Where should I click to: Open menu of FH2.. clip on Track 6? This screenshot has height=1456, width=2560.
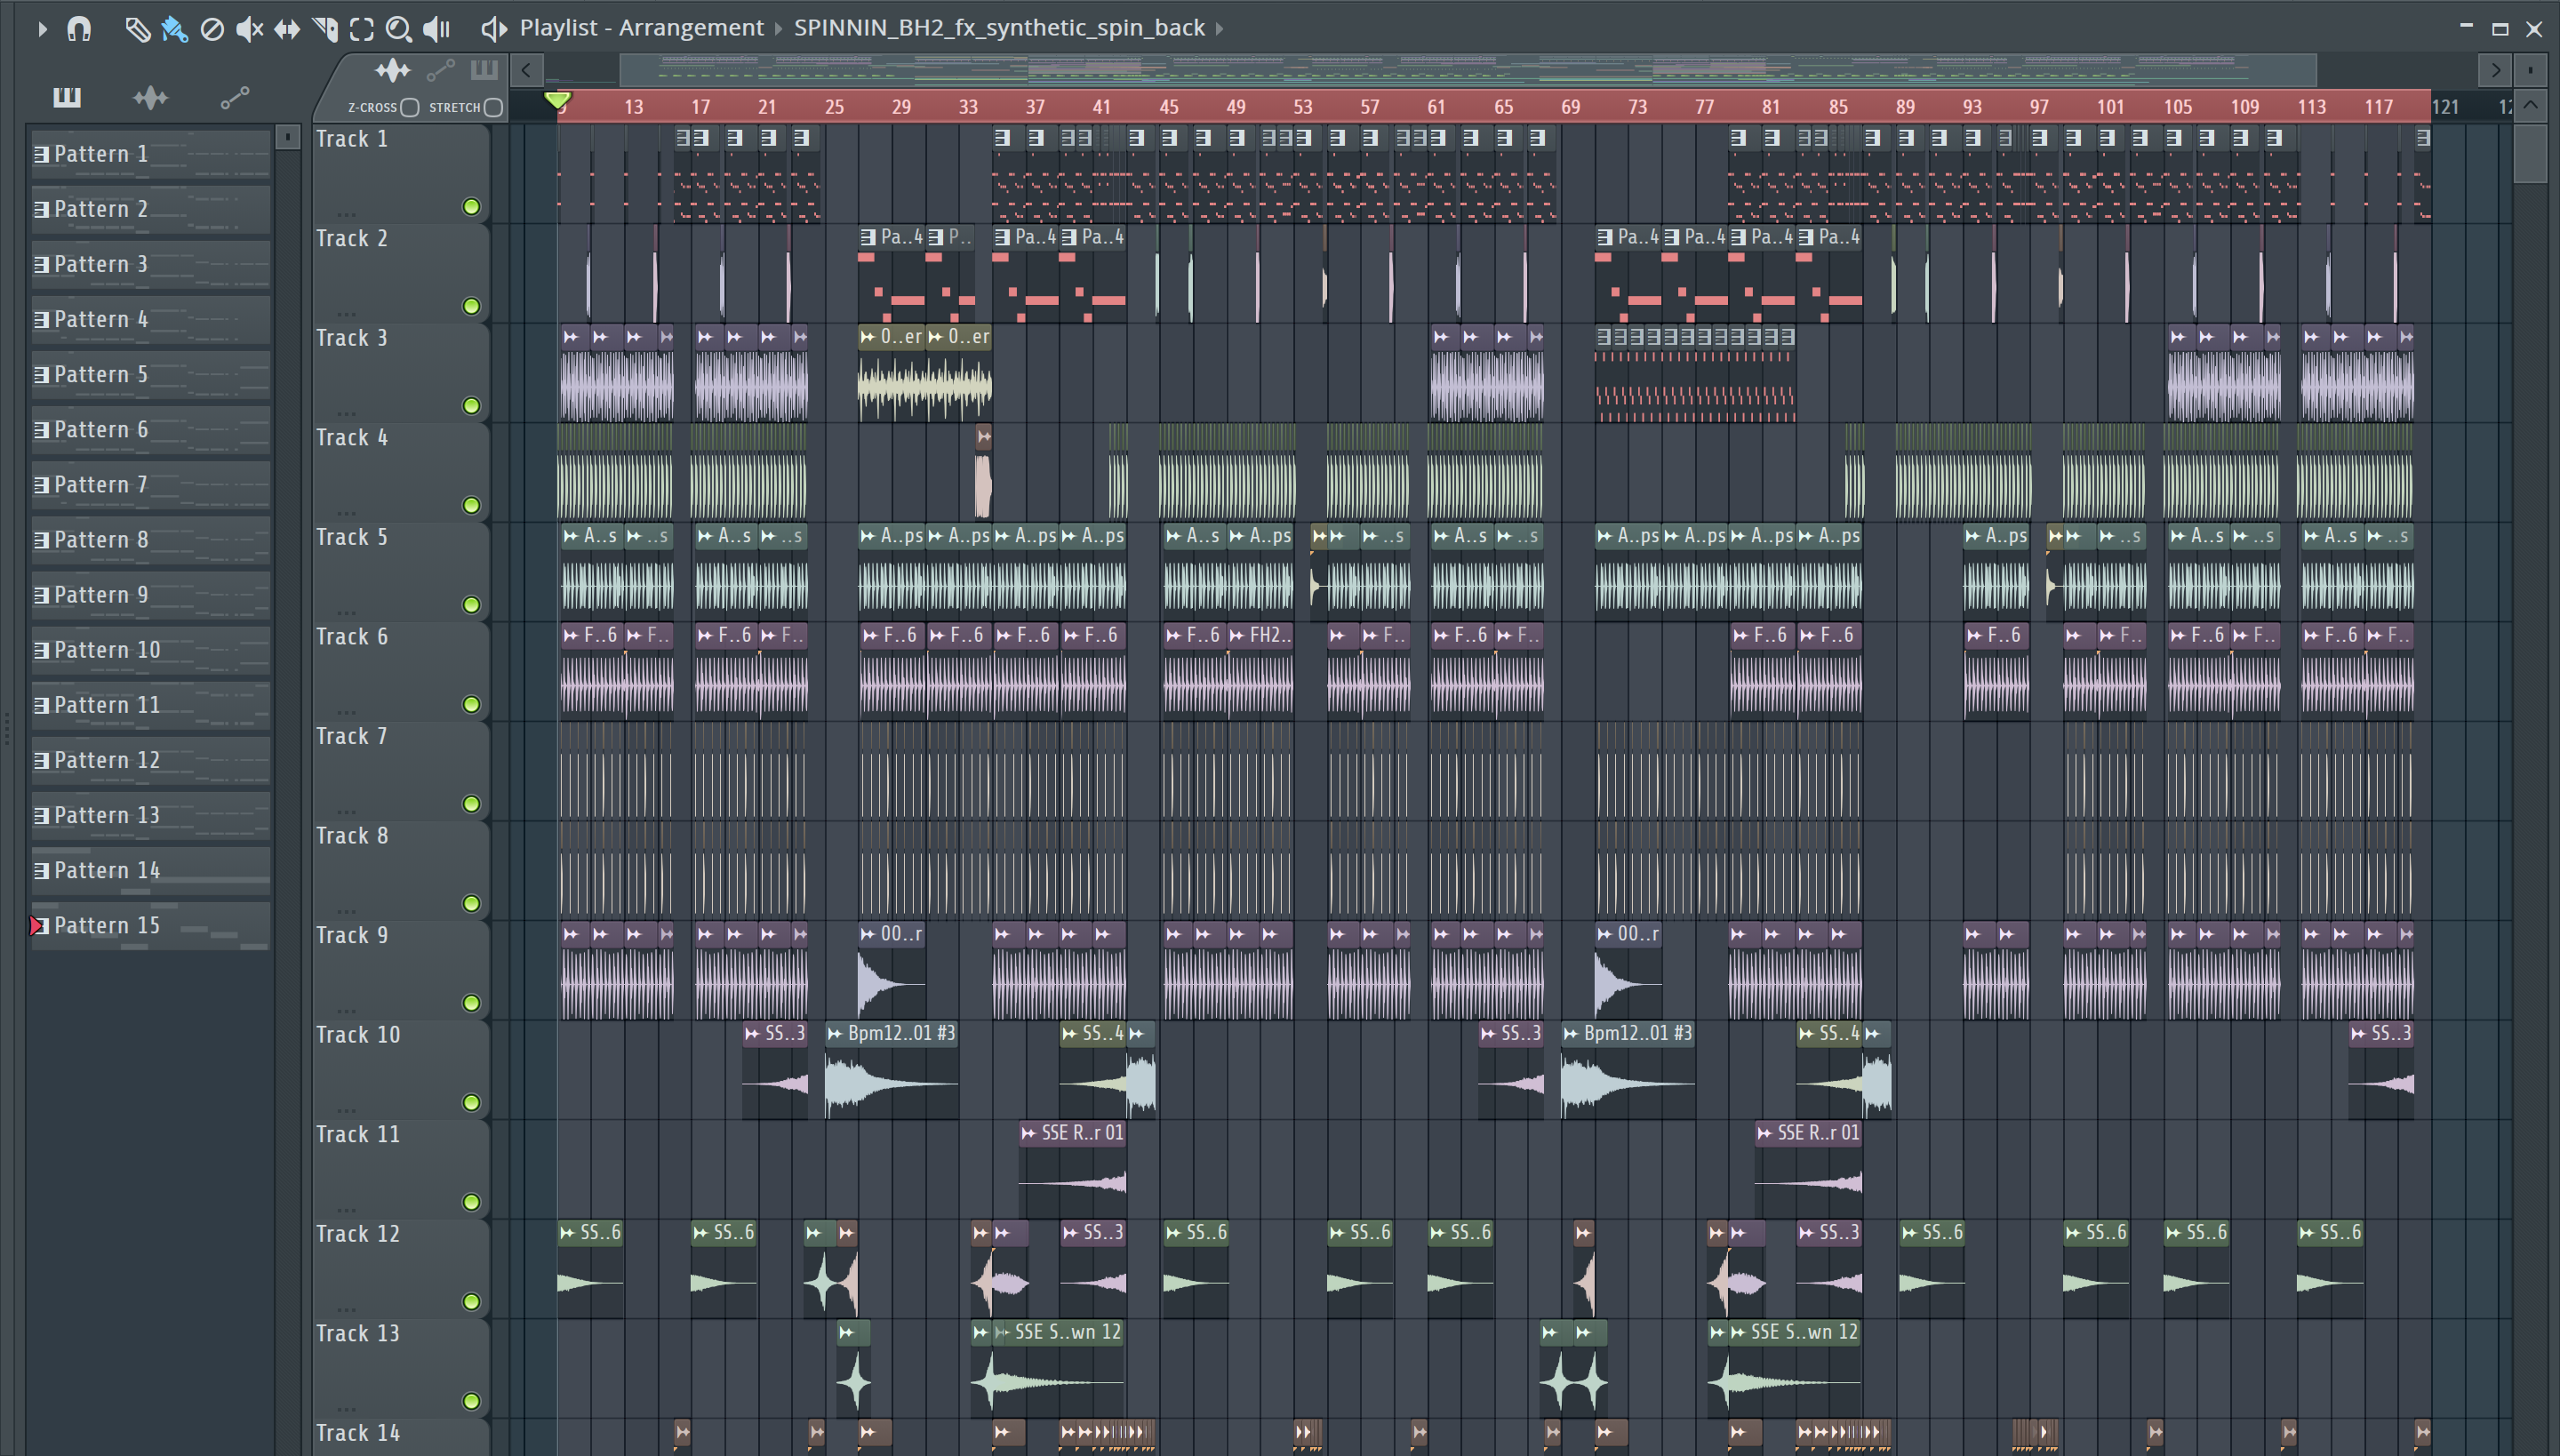point(1237,635)
